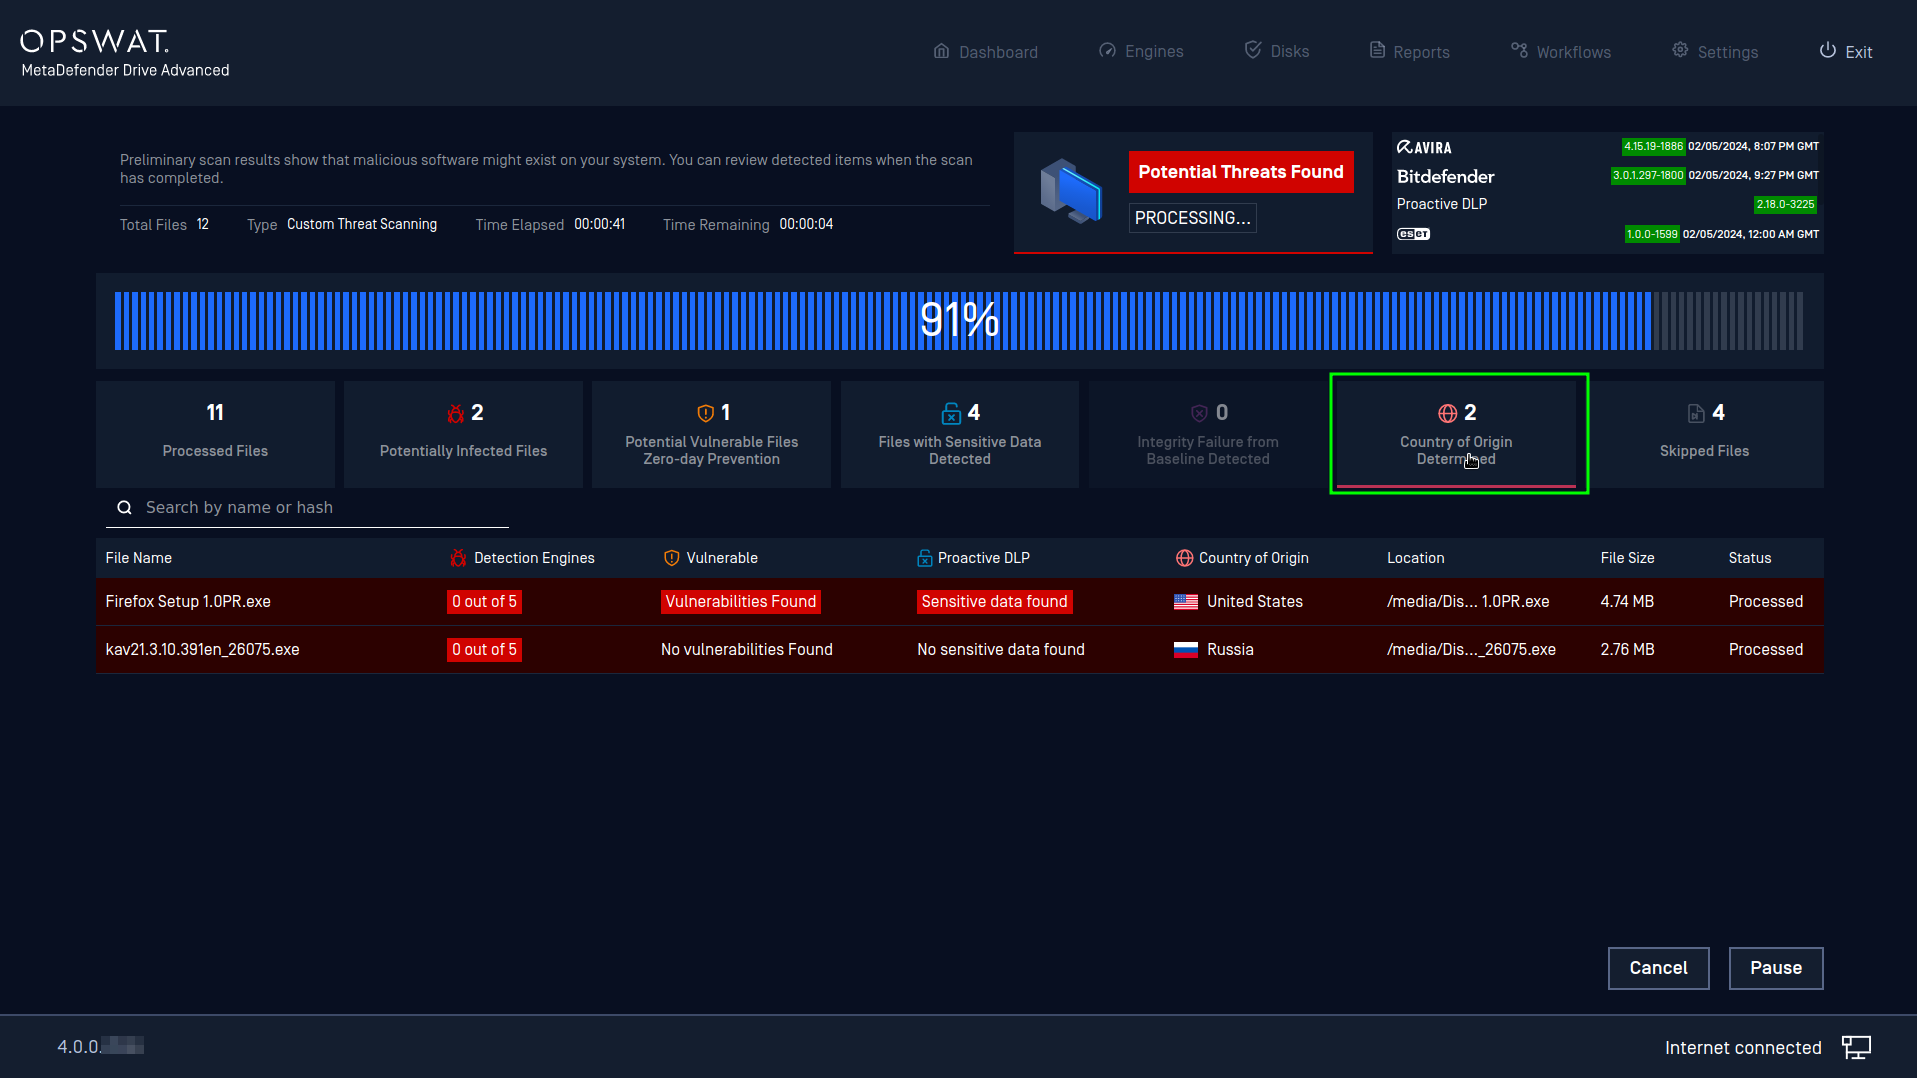Click the shield icon on Potential Vulnerable Files
1917x1078 pixels.
[x=705, y=413]
